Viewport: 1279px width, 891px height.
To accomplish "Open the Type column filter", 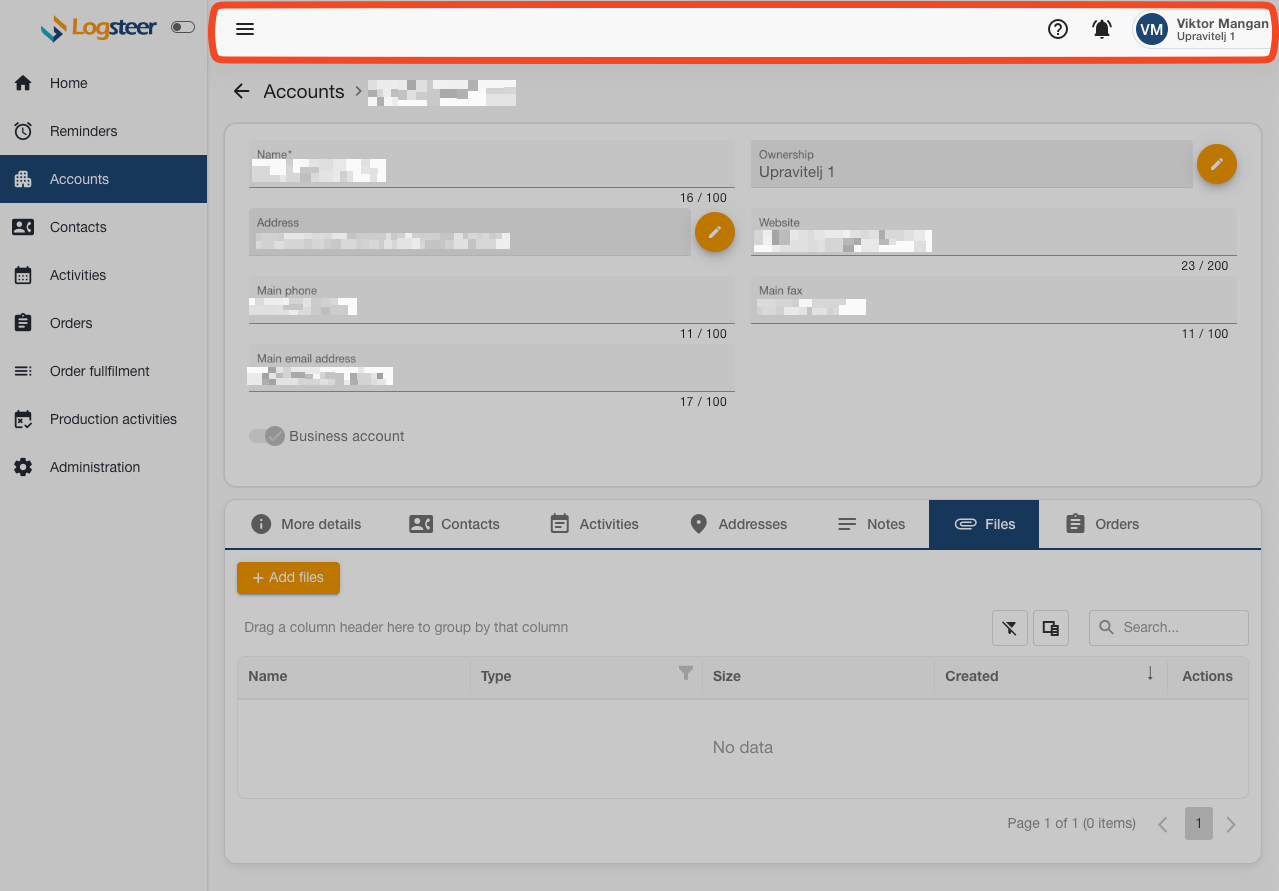I will [x=686, y=674].
